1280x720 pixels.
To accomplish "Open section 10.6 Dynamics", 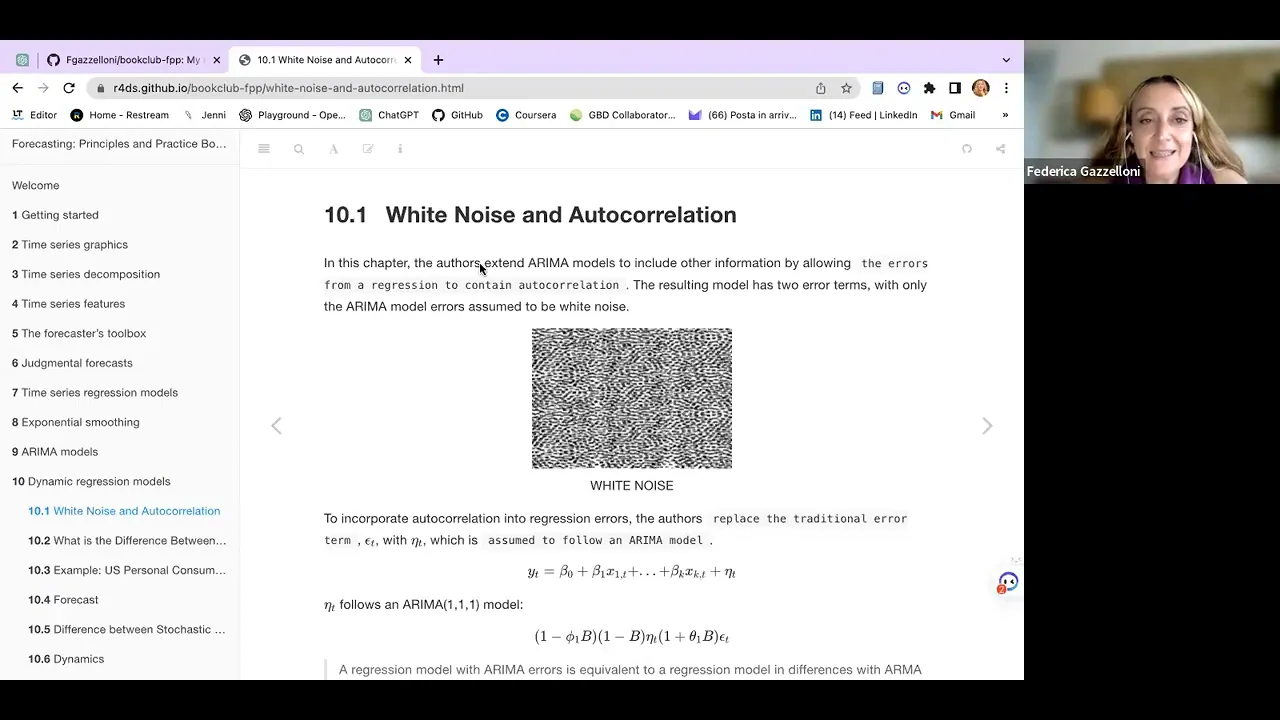I will (66, 659).
